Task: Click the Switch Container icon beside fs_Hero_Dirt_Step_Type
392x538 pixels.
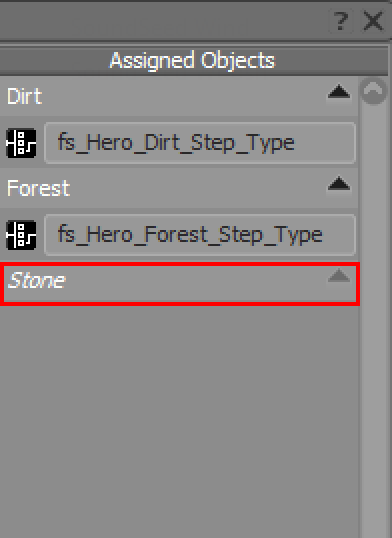Action: [x=21, y=143]
